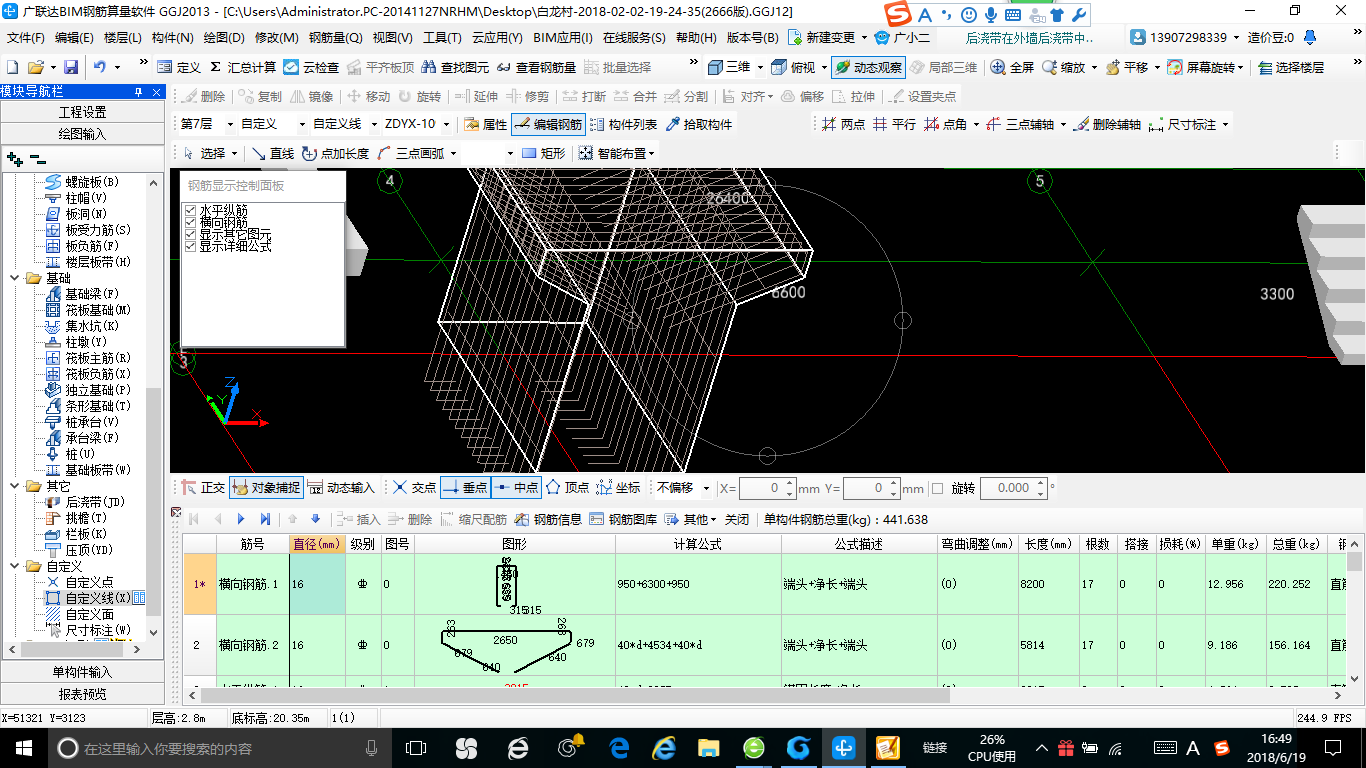Toggle 中点 midpoint snap

pyautogui.click(x=516, y=488)
